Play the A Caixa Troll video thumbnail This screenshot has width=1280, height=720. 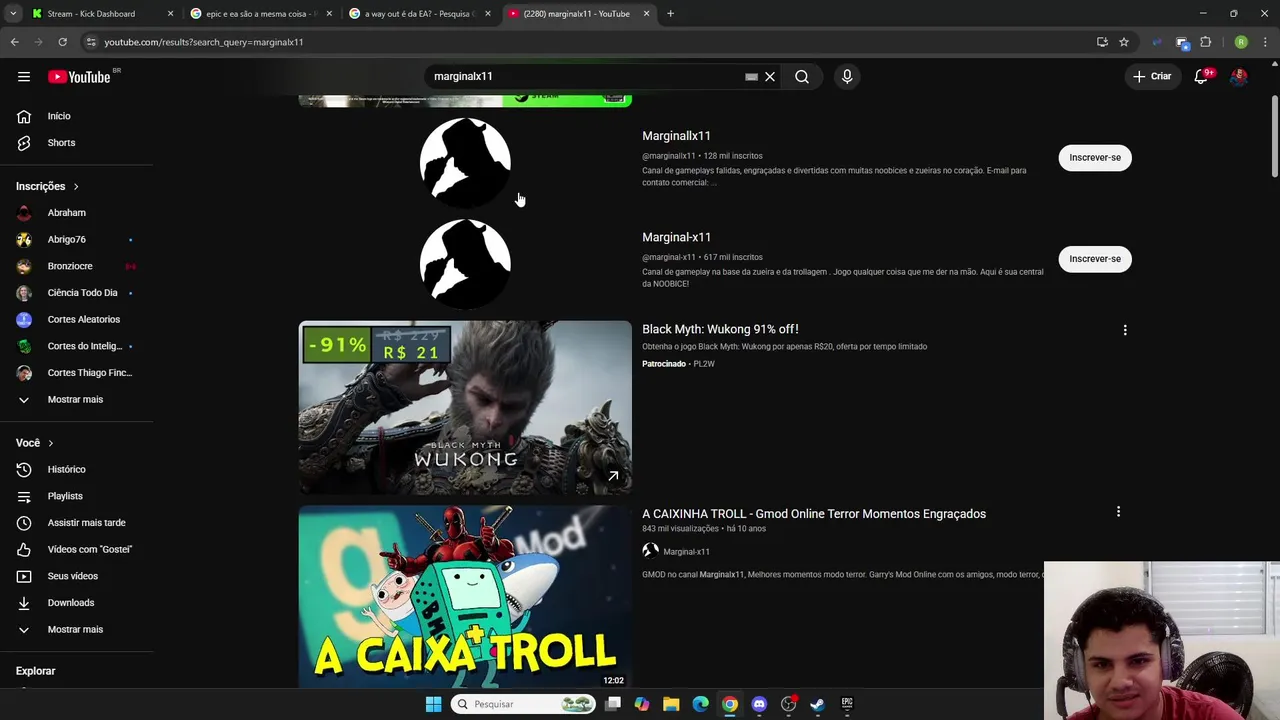pos(465,597)
